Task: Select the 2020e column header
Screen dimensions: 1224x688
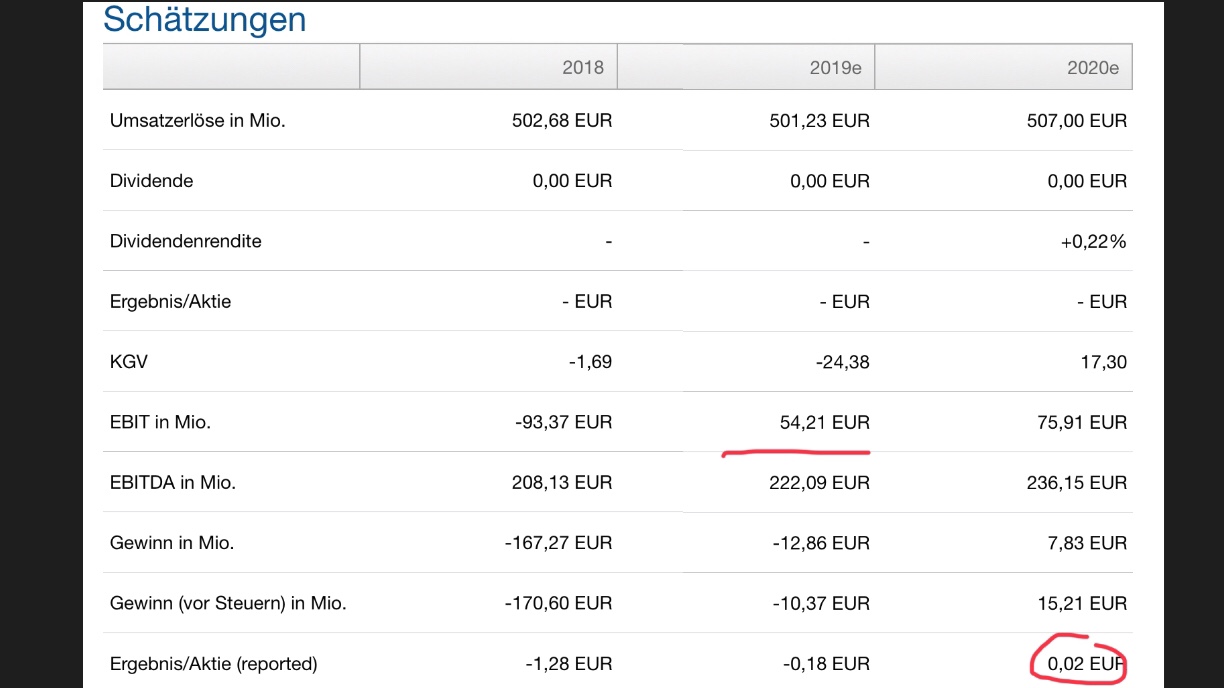Action: 1093,67
